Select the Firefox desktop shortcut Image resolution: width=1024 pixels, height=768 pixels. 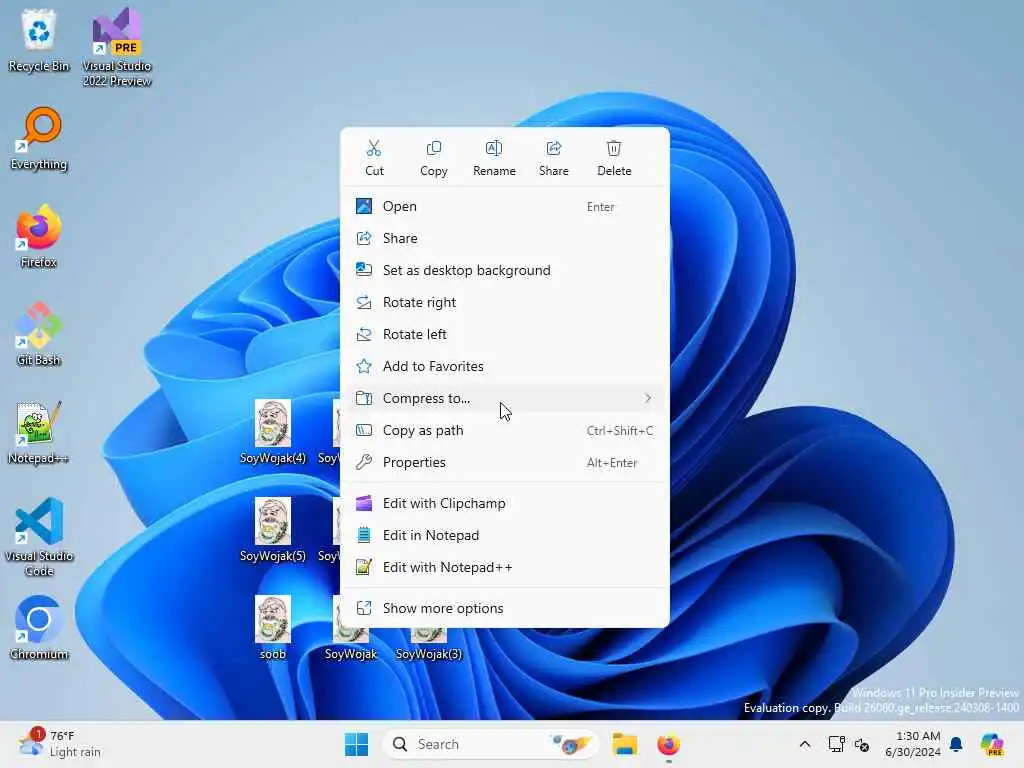[x=39, y=236]
